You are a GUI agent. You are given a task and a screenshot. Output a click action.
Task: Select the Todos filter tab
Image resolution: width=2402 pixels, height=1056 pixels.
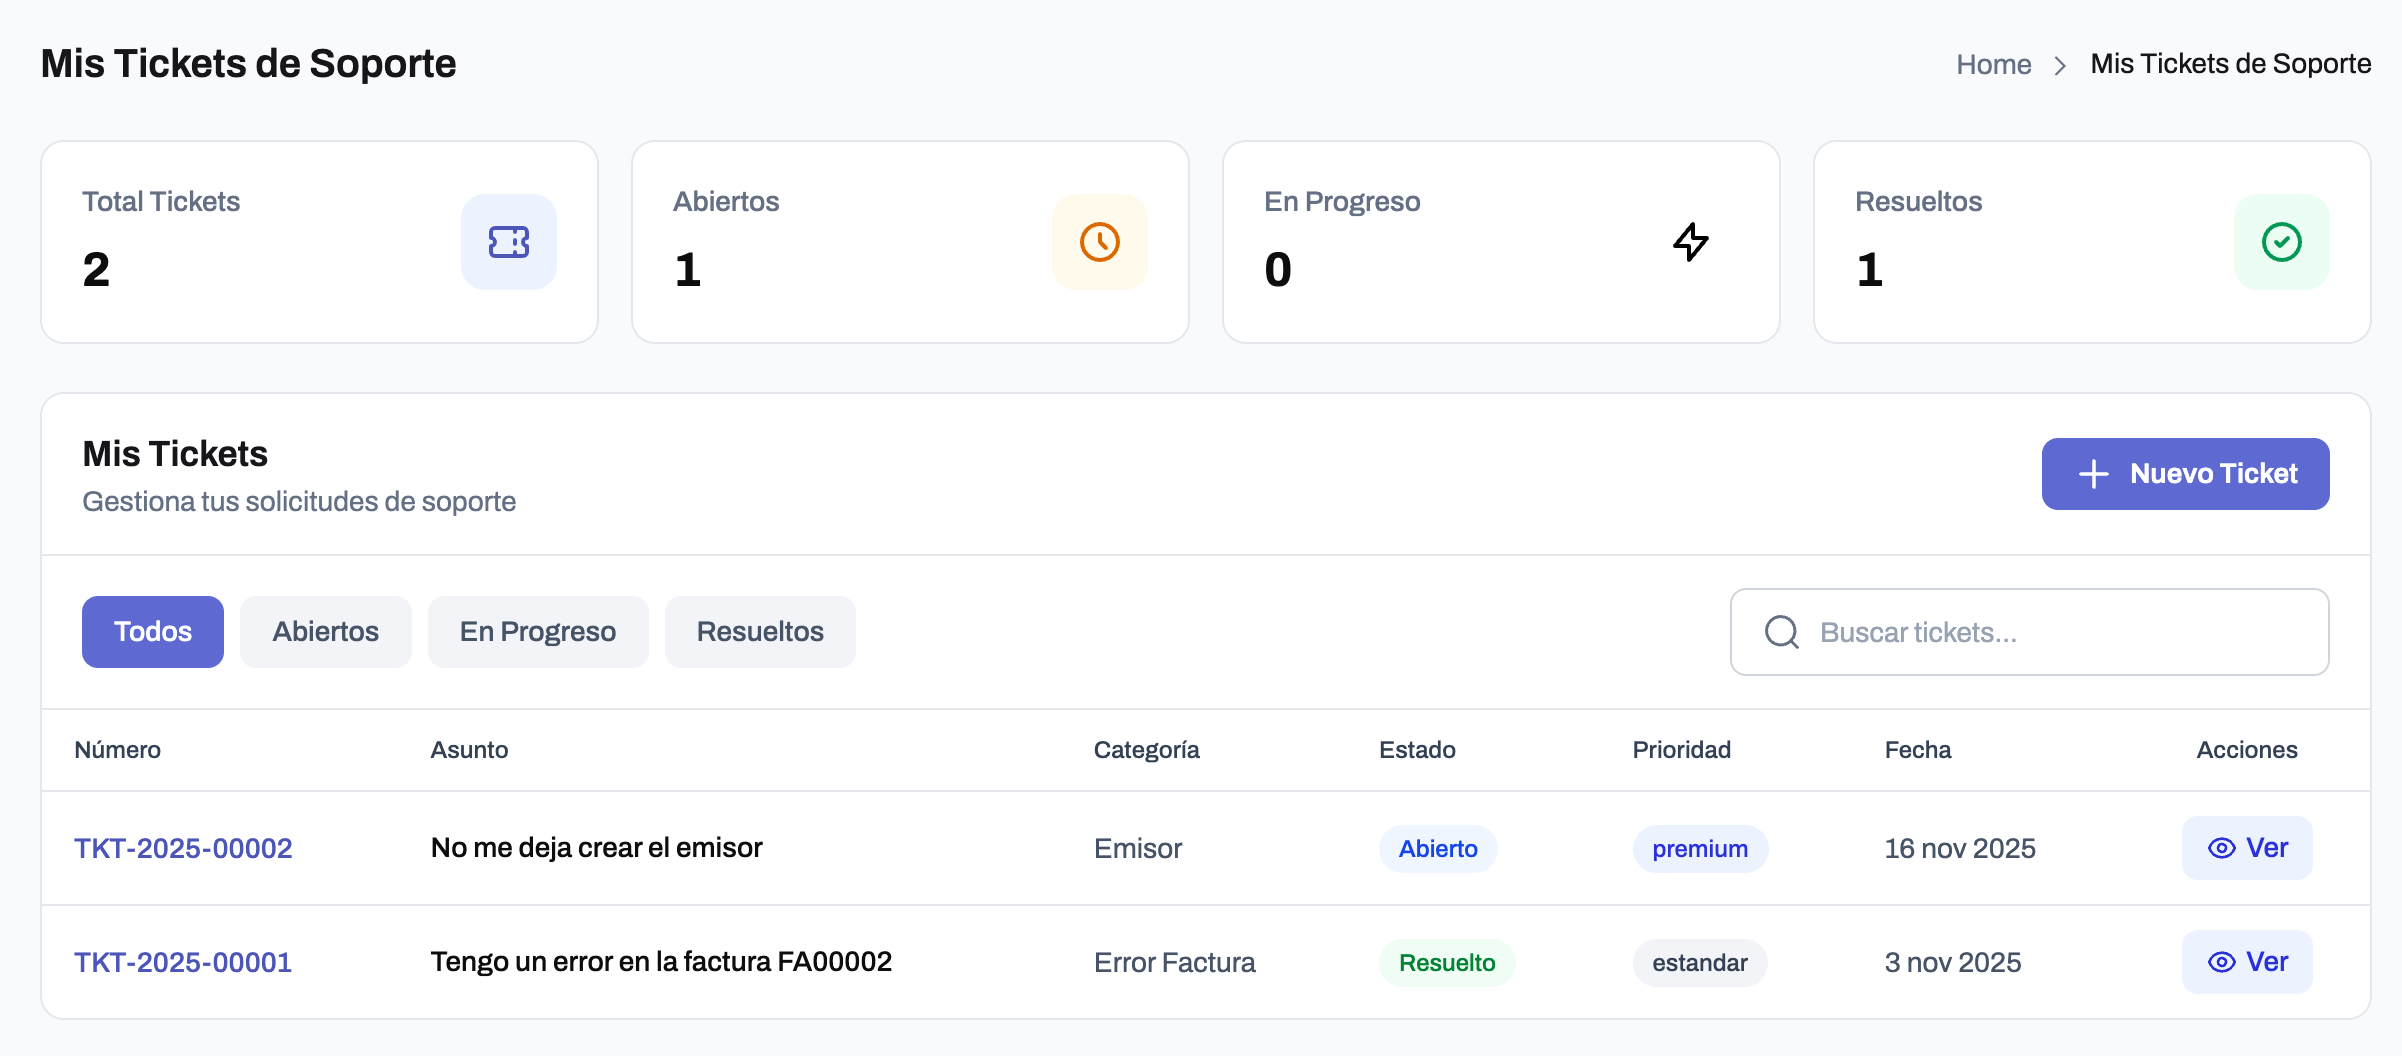pyautogui.click(x=153, y=632)
